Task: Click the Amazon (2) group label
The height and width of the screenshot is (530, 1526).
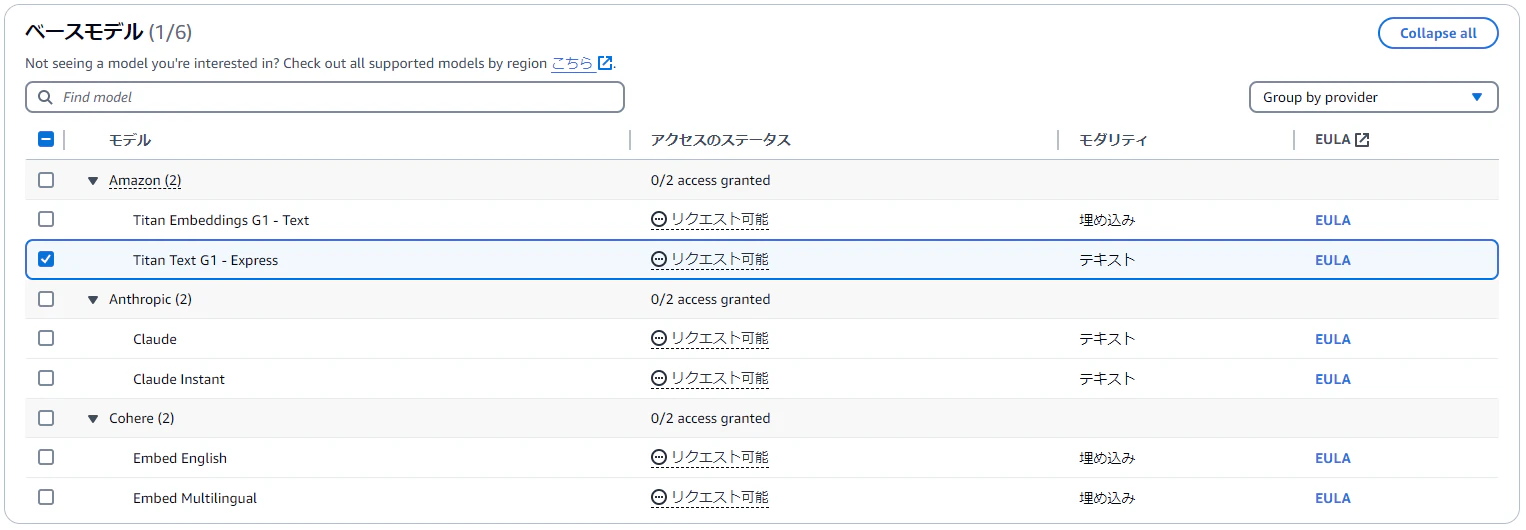Action: click(145, 180)
